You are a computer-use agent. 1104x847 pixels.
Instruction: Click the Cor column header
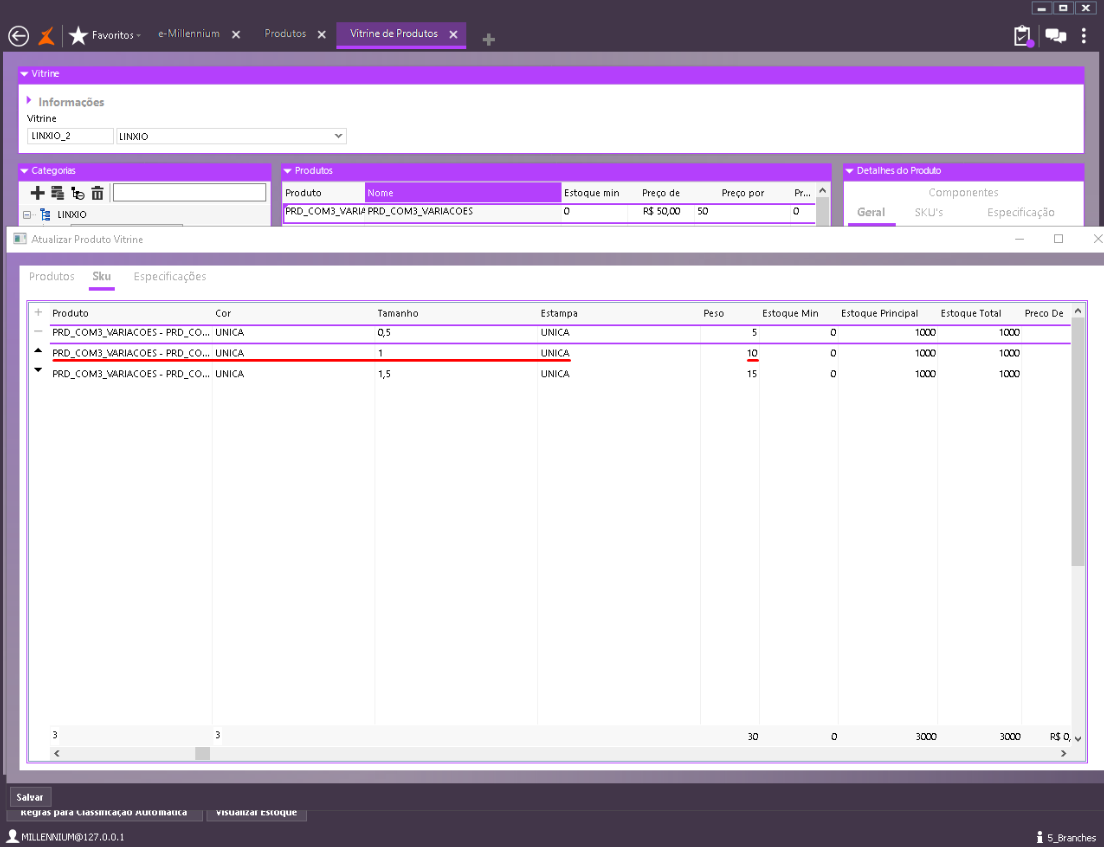[x=223, y=313]
